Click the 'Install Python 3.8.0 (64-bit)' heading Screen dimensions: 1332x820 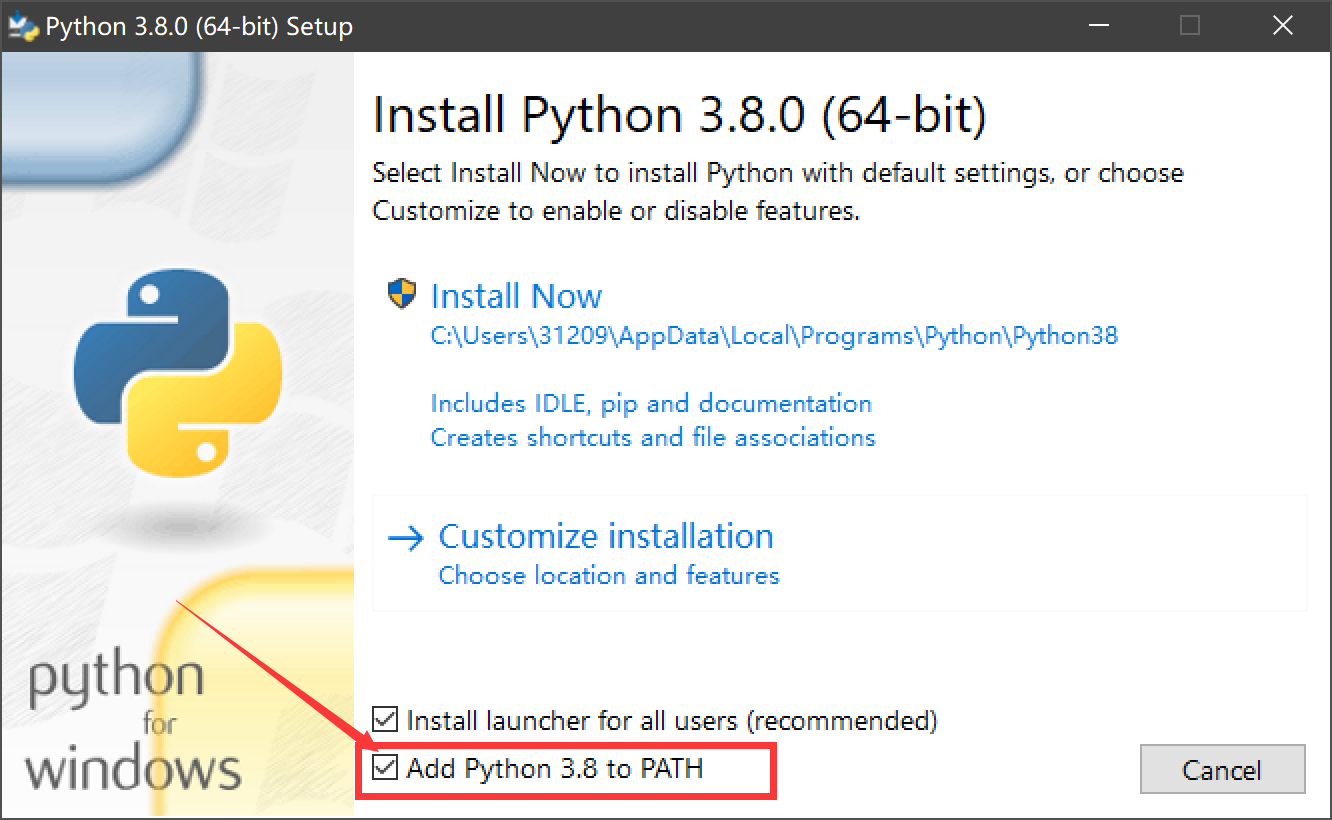pos(679,113)
